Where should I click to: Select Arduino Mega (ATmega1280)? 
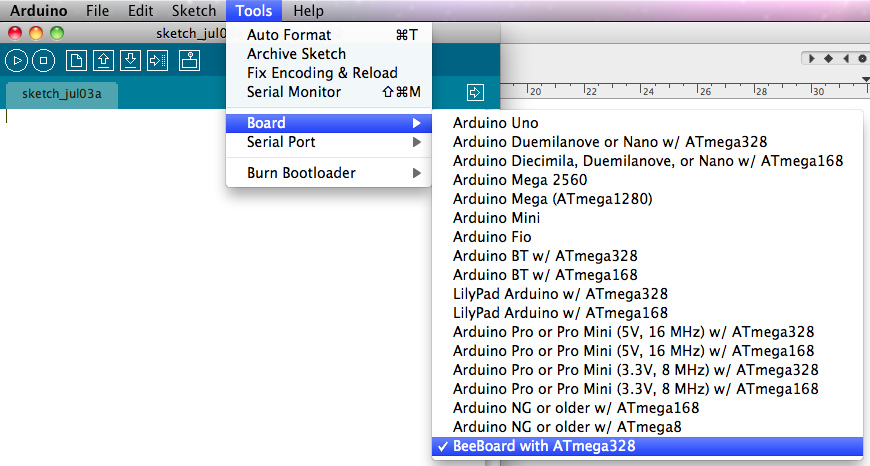click(x=648, y=199)
